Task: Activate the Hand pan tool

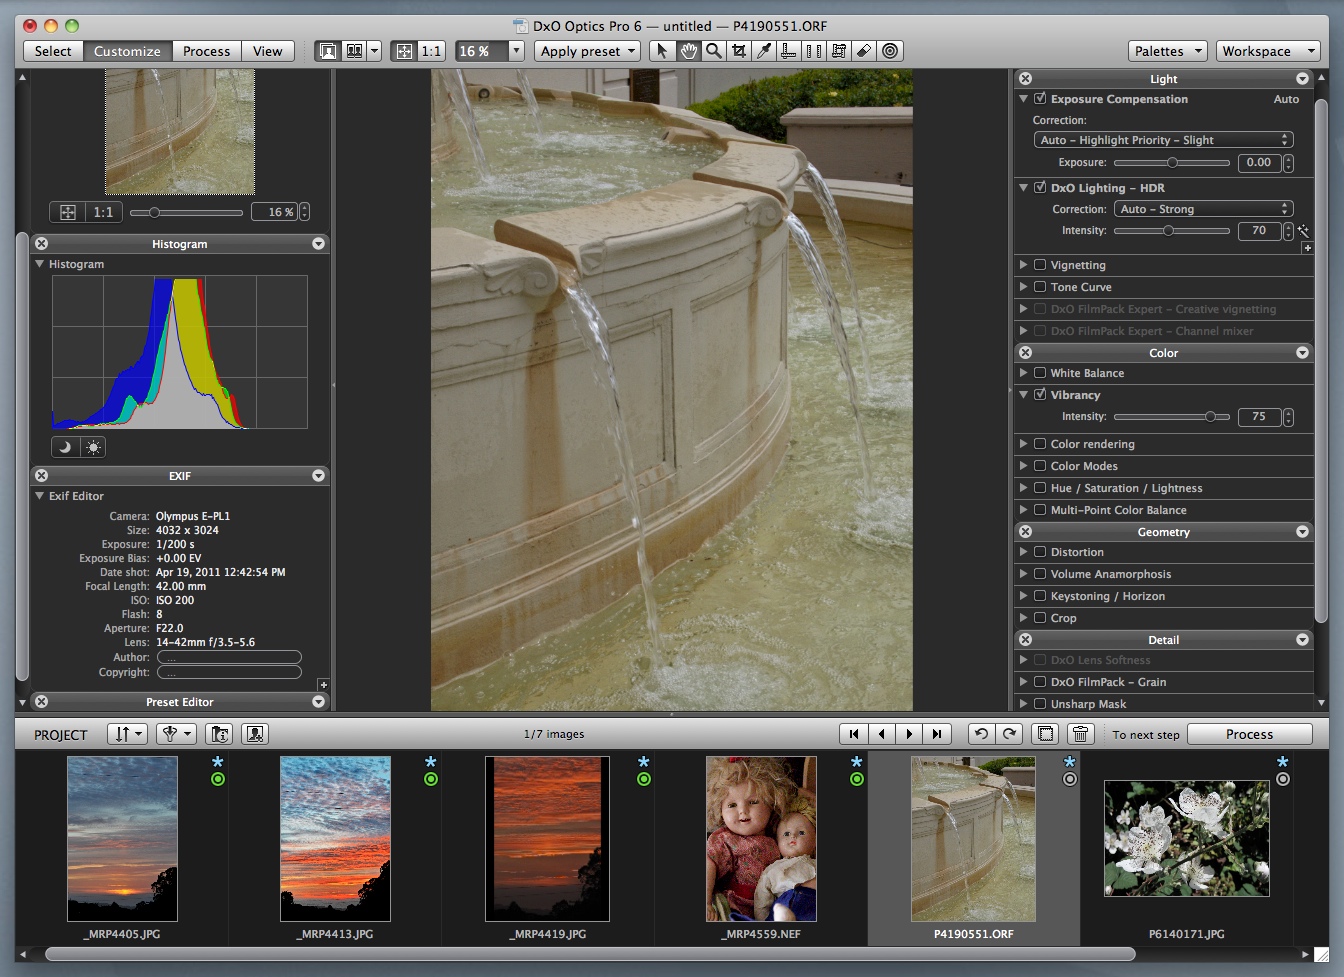Action: (688, 51)
